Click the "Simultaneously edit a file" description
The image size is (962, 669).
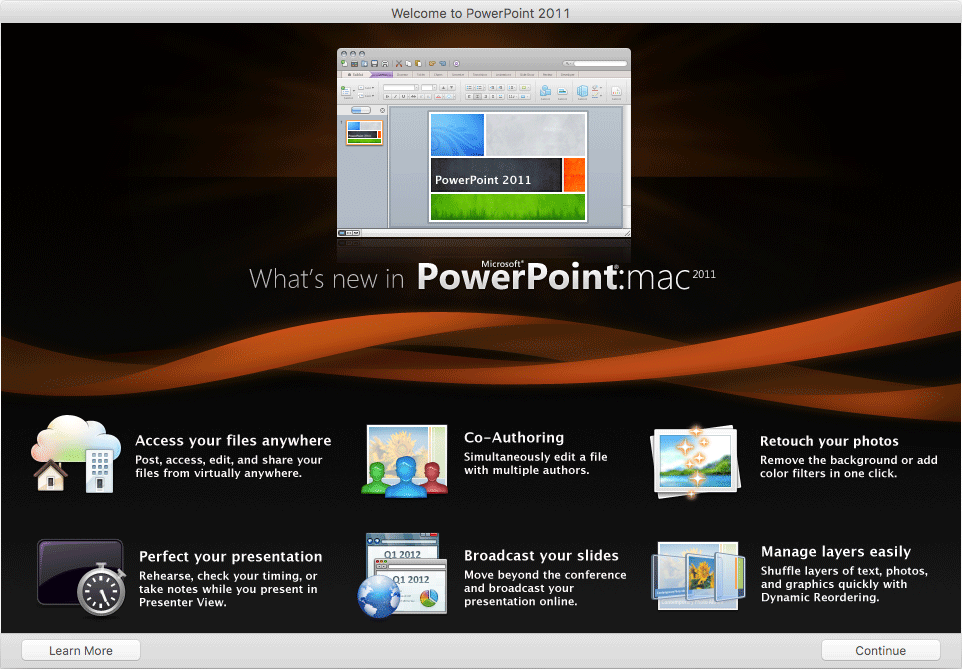coord(536,463)
